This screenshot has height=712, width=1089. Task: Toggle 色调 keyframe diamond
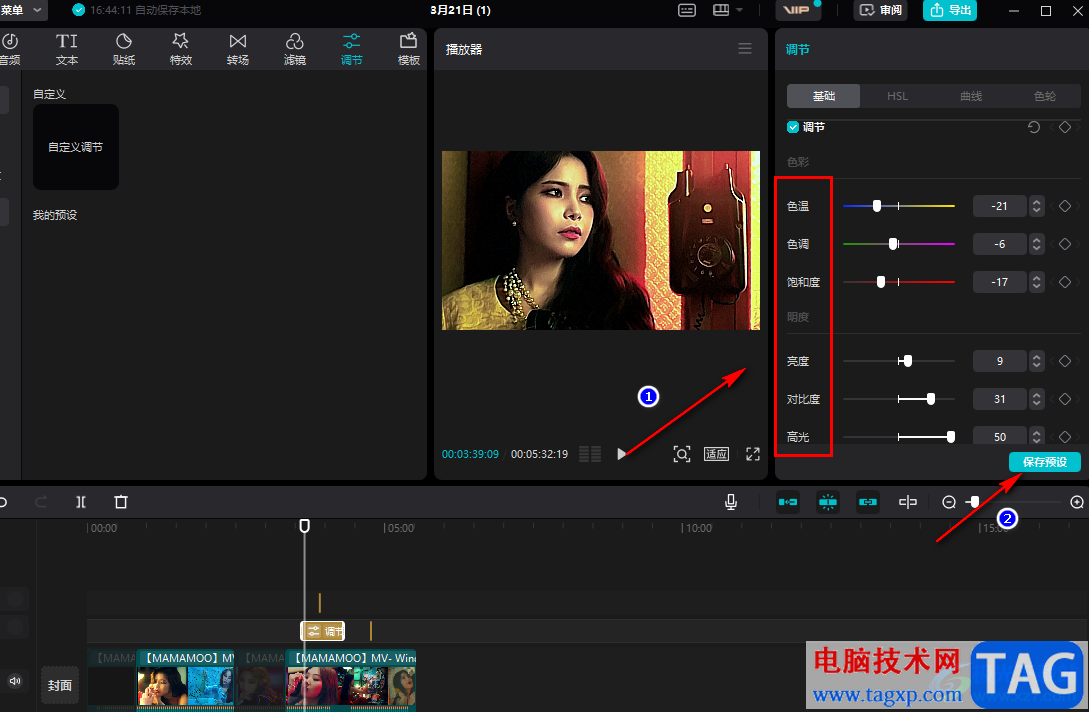point(1065,244)
